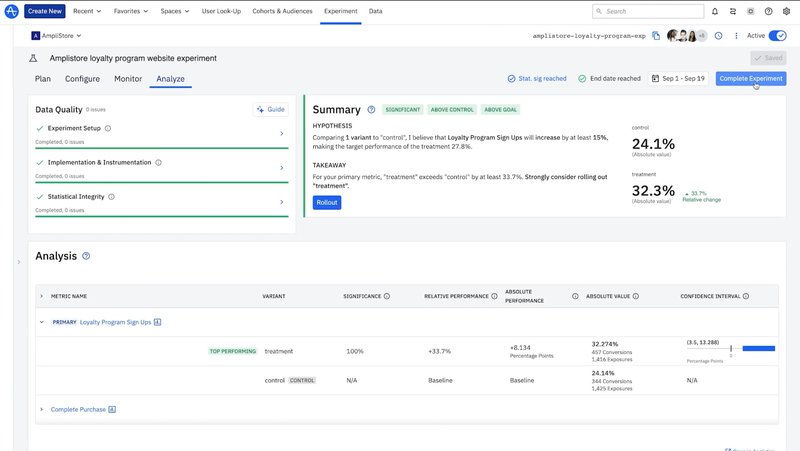Expand the Experiment Setup data quality section
The width and height of the screenshot is (800, 451).
281,133
